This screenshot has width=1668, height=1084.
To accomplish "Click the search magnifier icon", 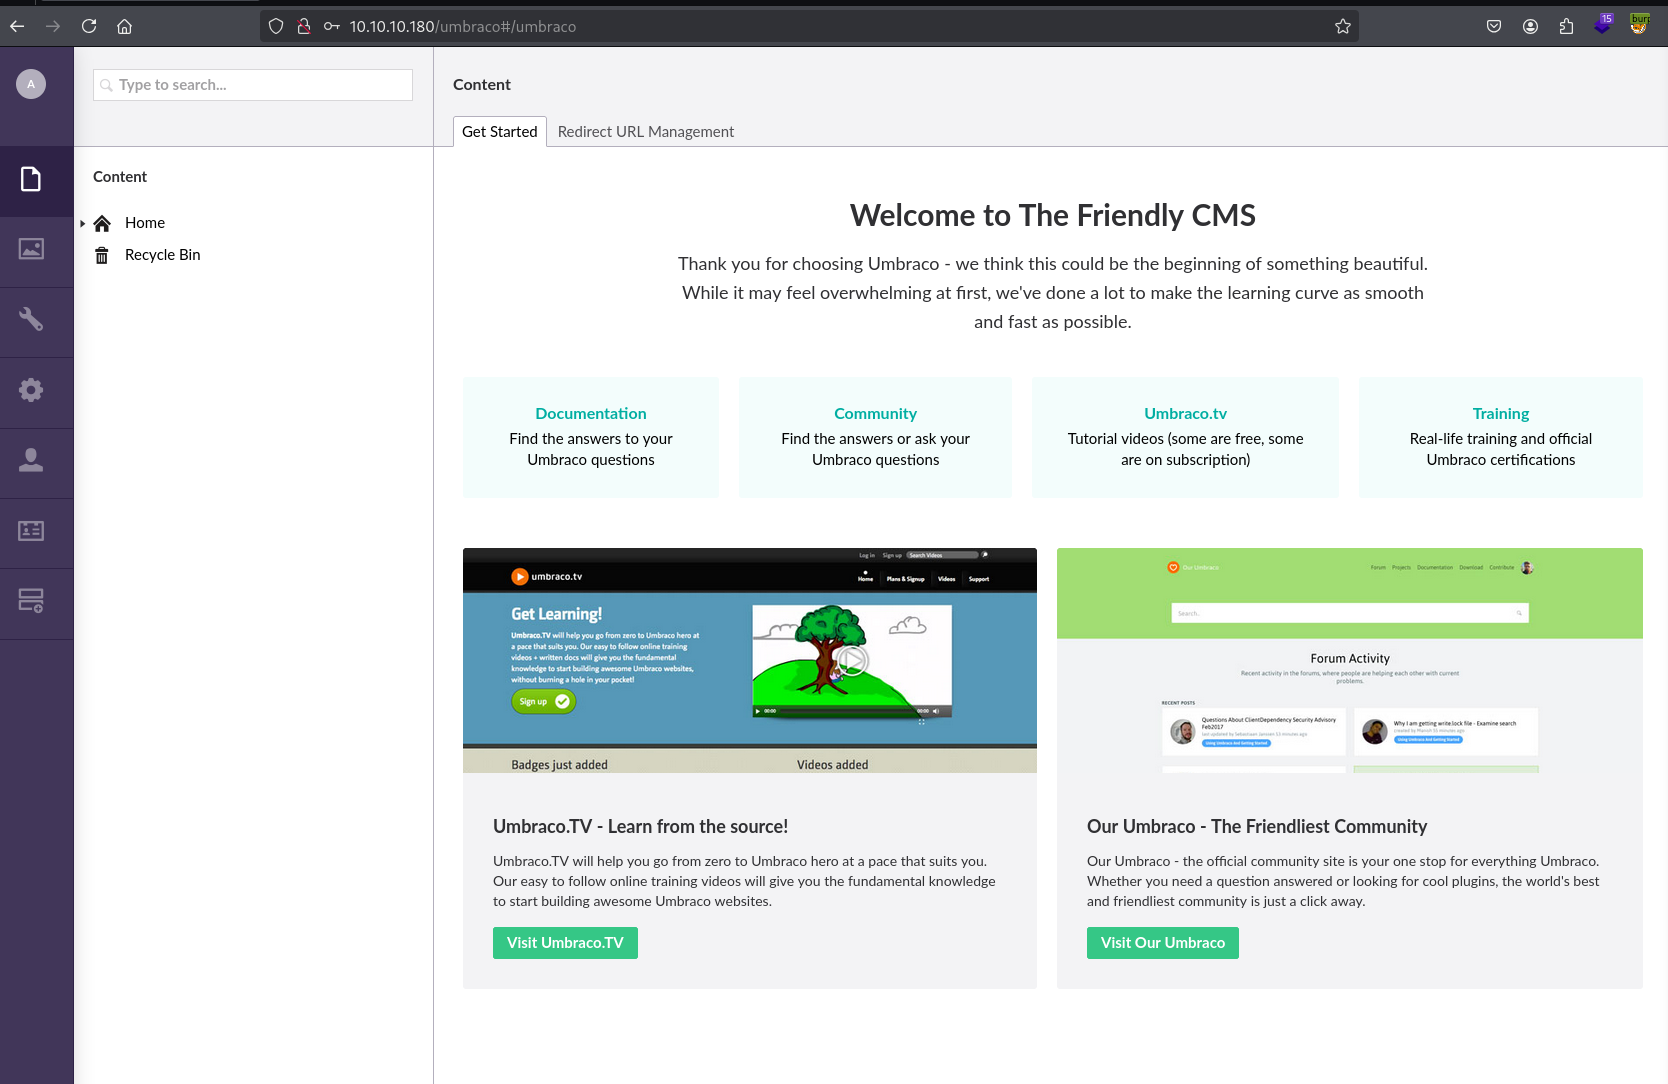I will pyautogui.click(x=106, y=85).
